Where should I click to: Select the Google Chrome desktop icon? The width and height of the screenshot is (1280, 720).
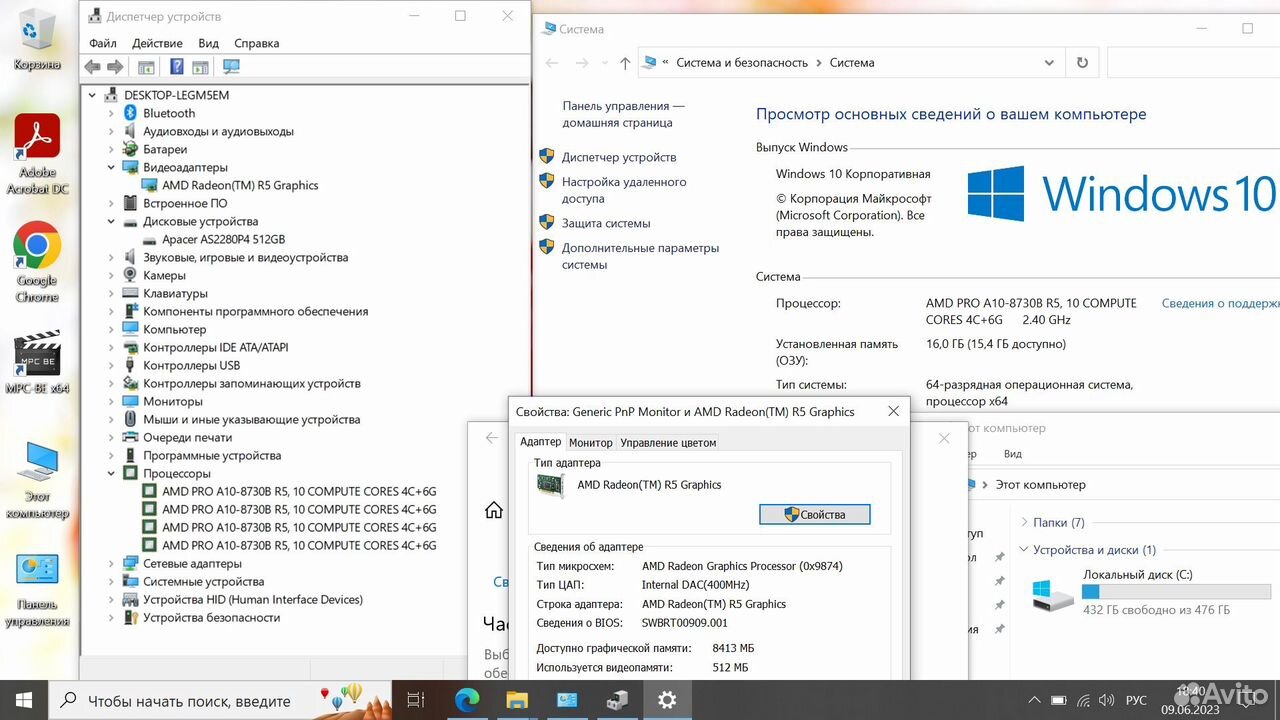click(37, 262)
